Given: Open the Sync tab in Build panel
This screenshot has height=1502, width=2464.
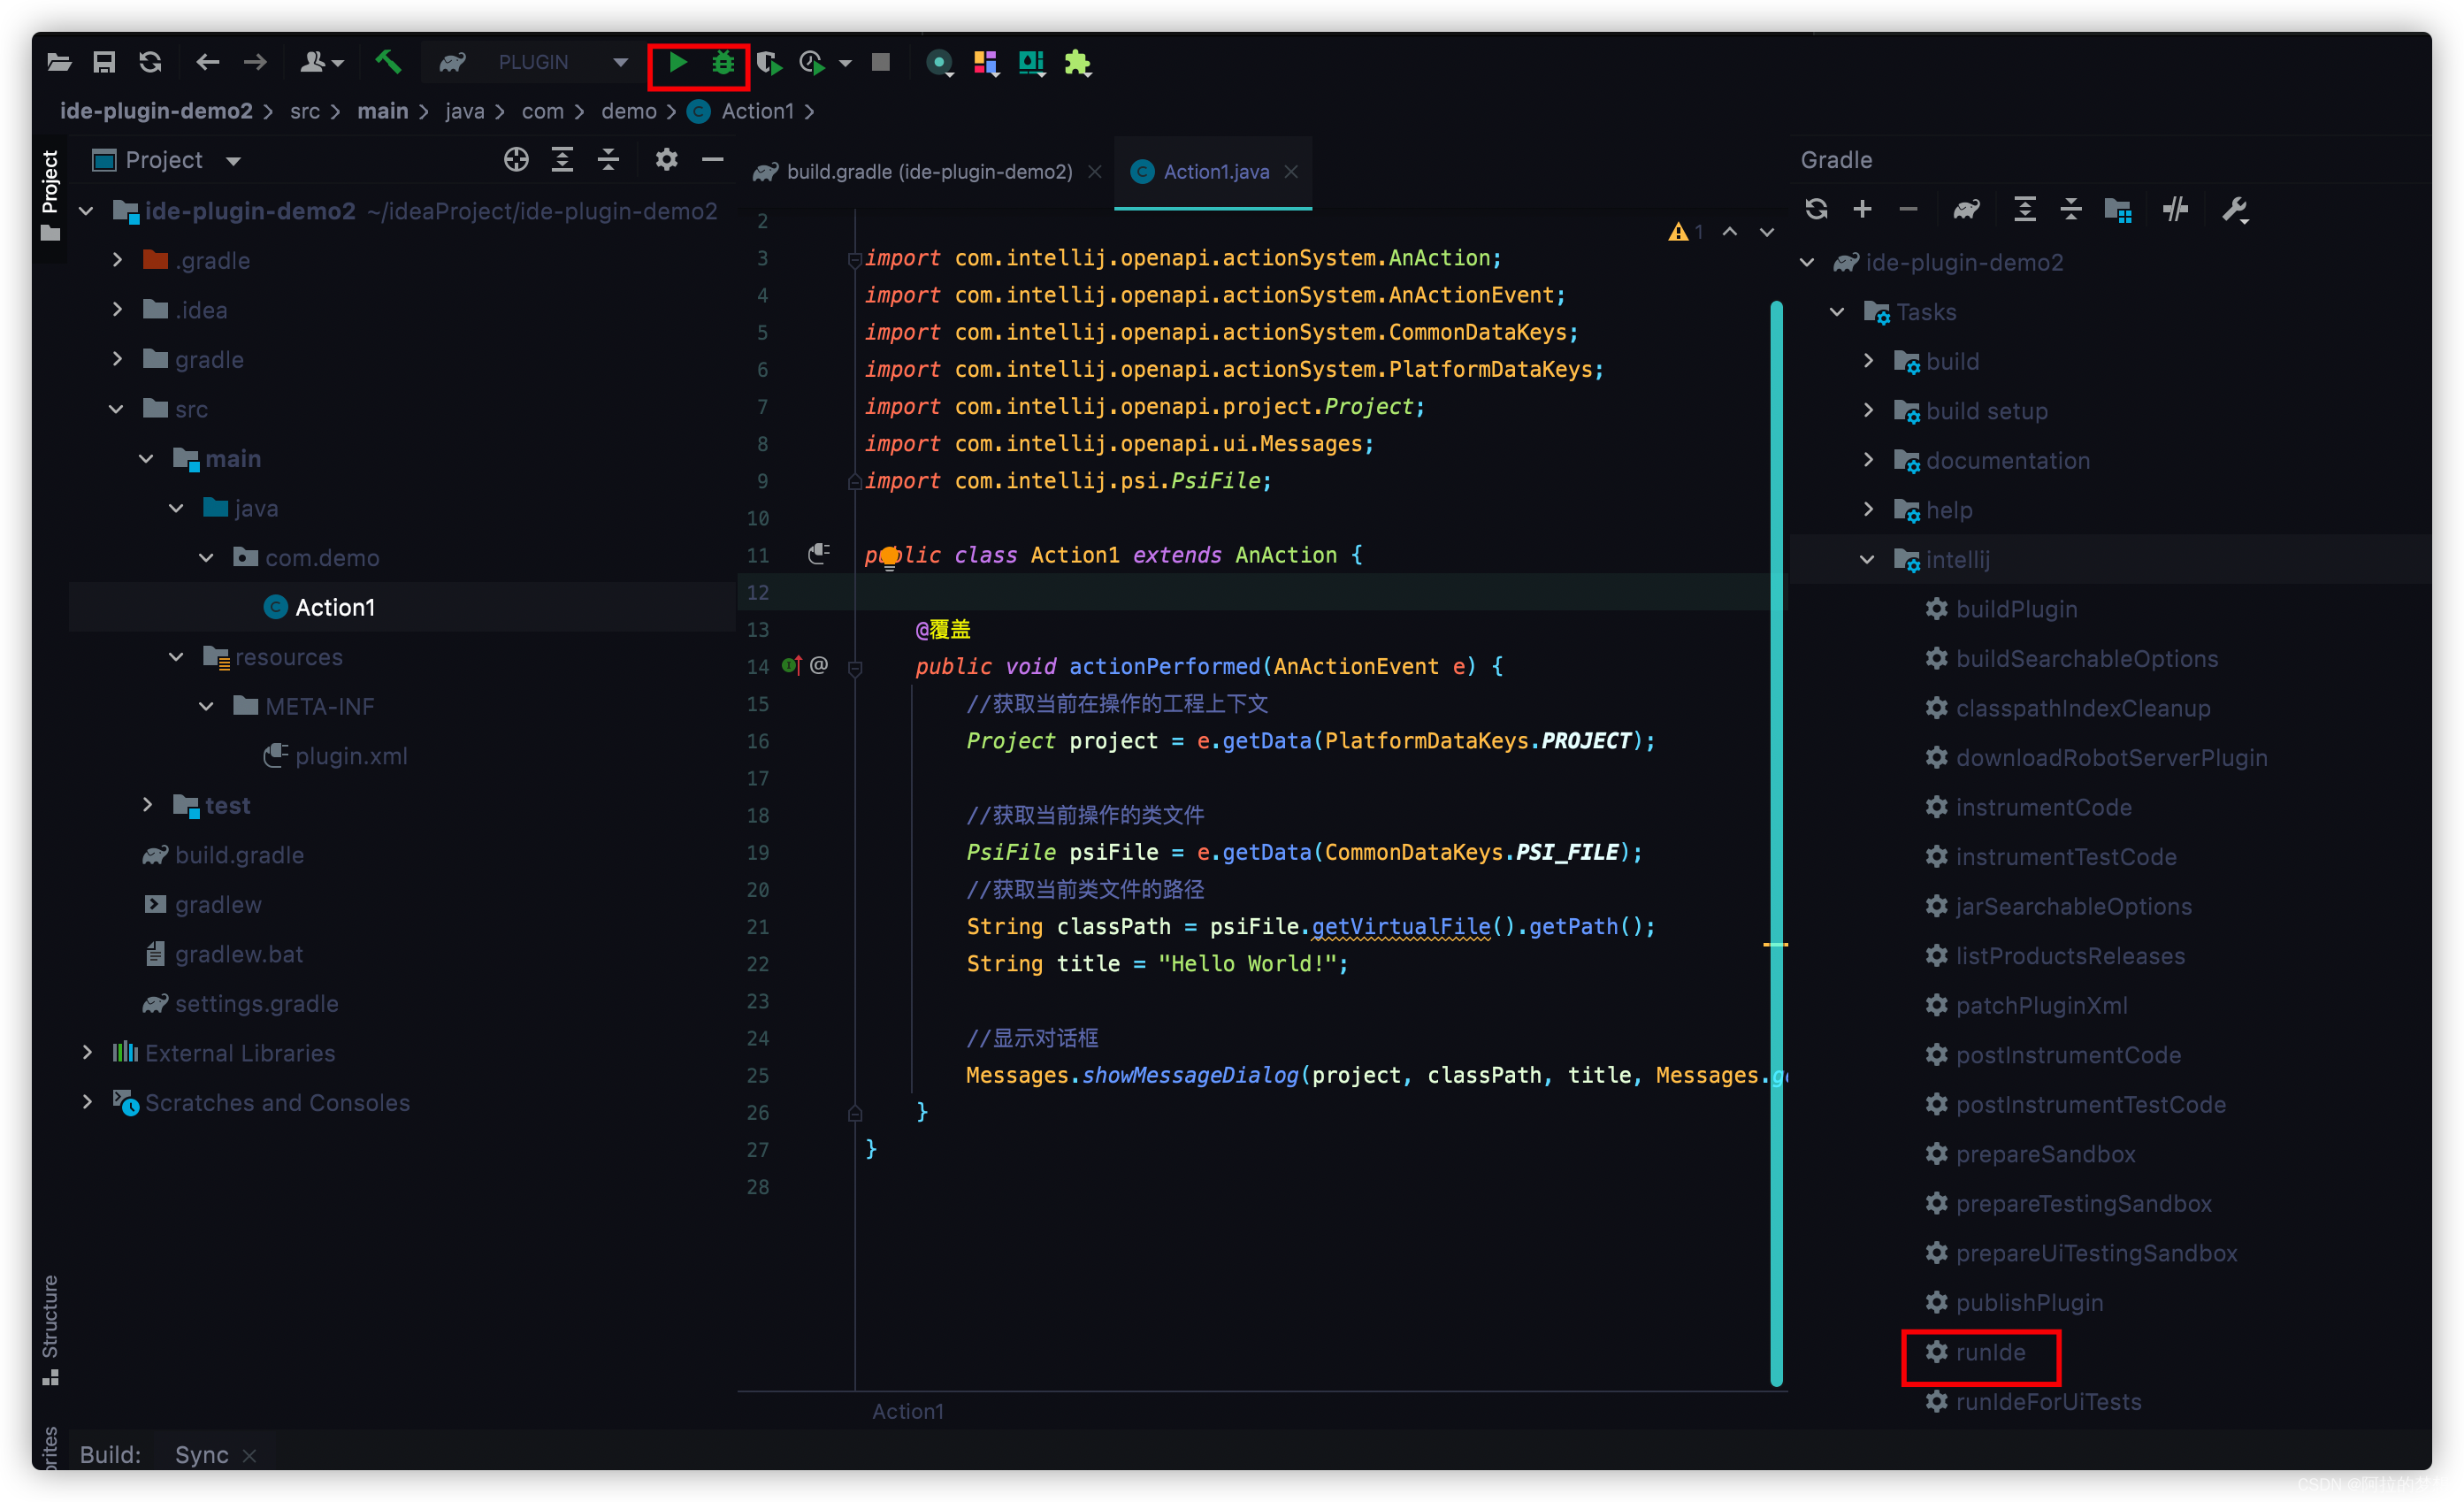Looking at the screenshot, I should (x=201, y=1454).
